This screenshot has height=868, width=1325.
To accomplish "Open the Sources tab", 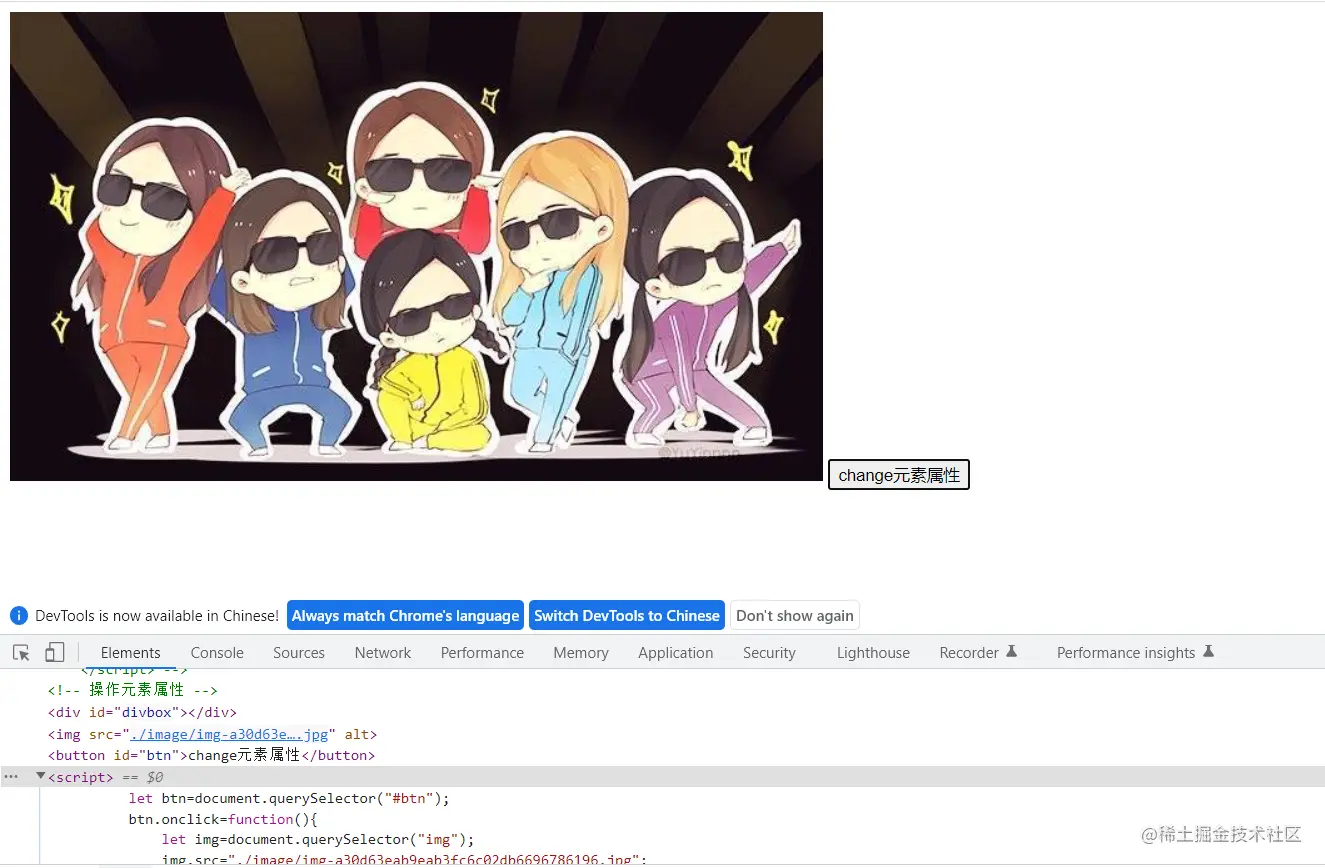I will click(299, 653).
